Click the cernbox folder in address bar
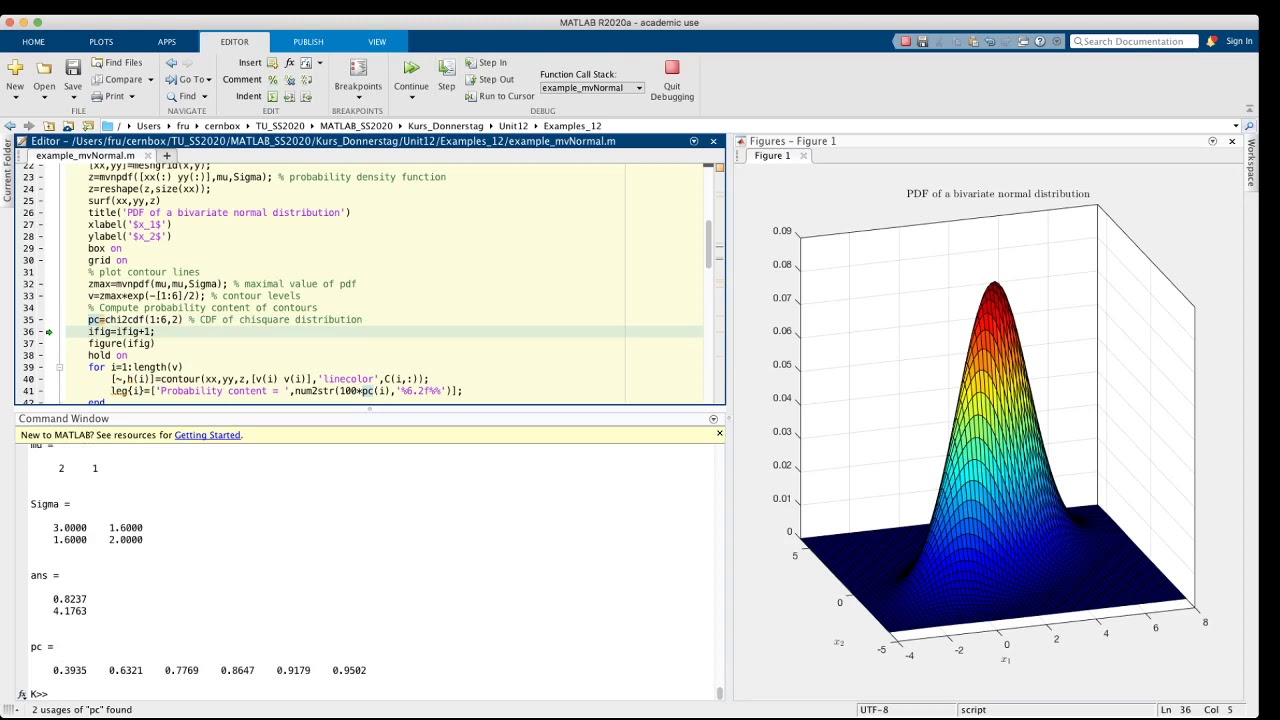The height and width of the screenshot is (720, 1280). 222,126
